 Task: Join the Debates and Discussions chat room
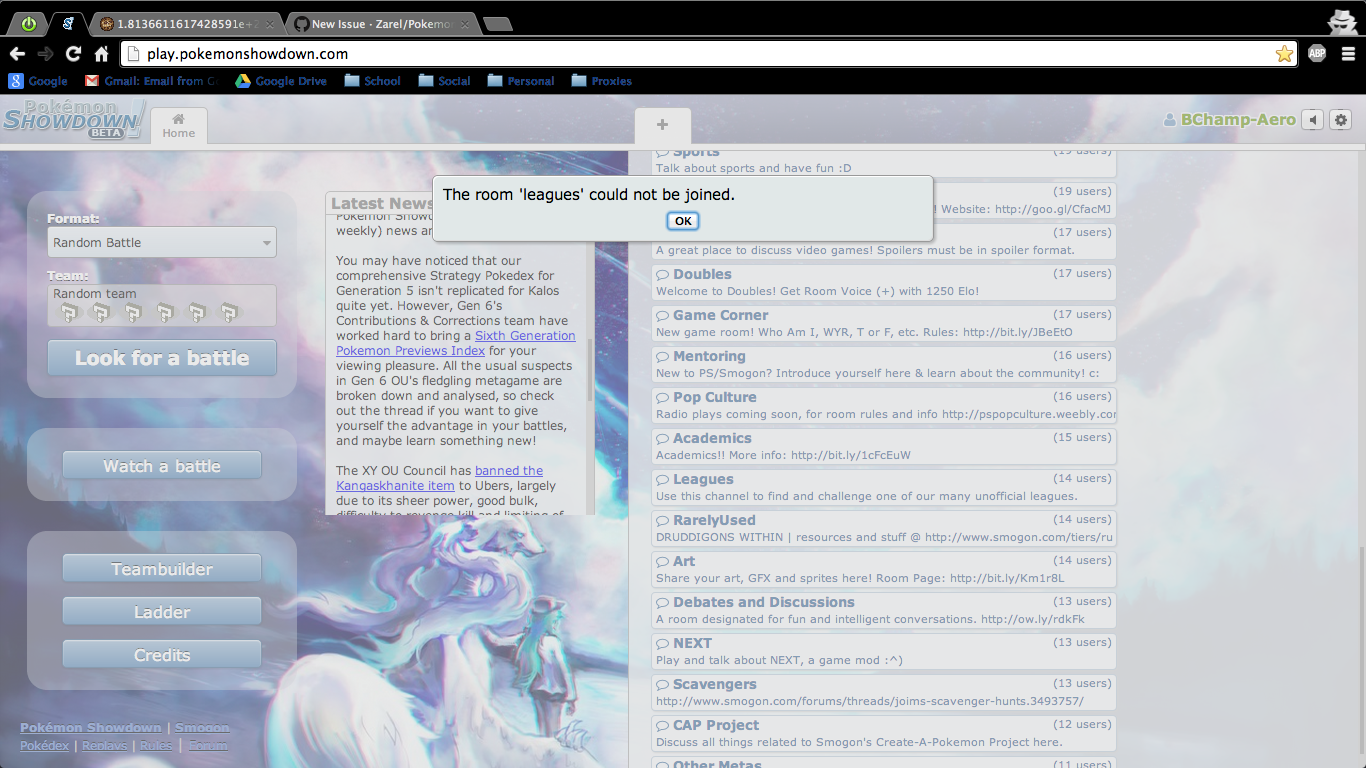click(884, 610)
